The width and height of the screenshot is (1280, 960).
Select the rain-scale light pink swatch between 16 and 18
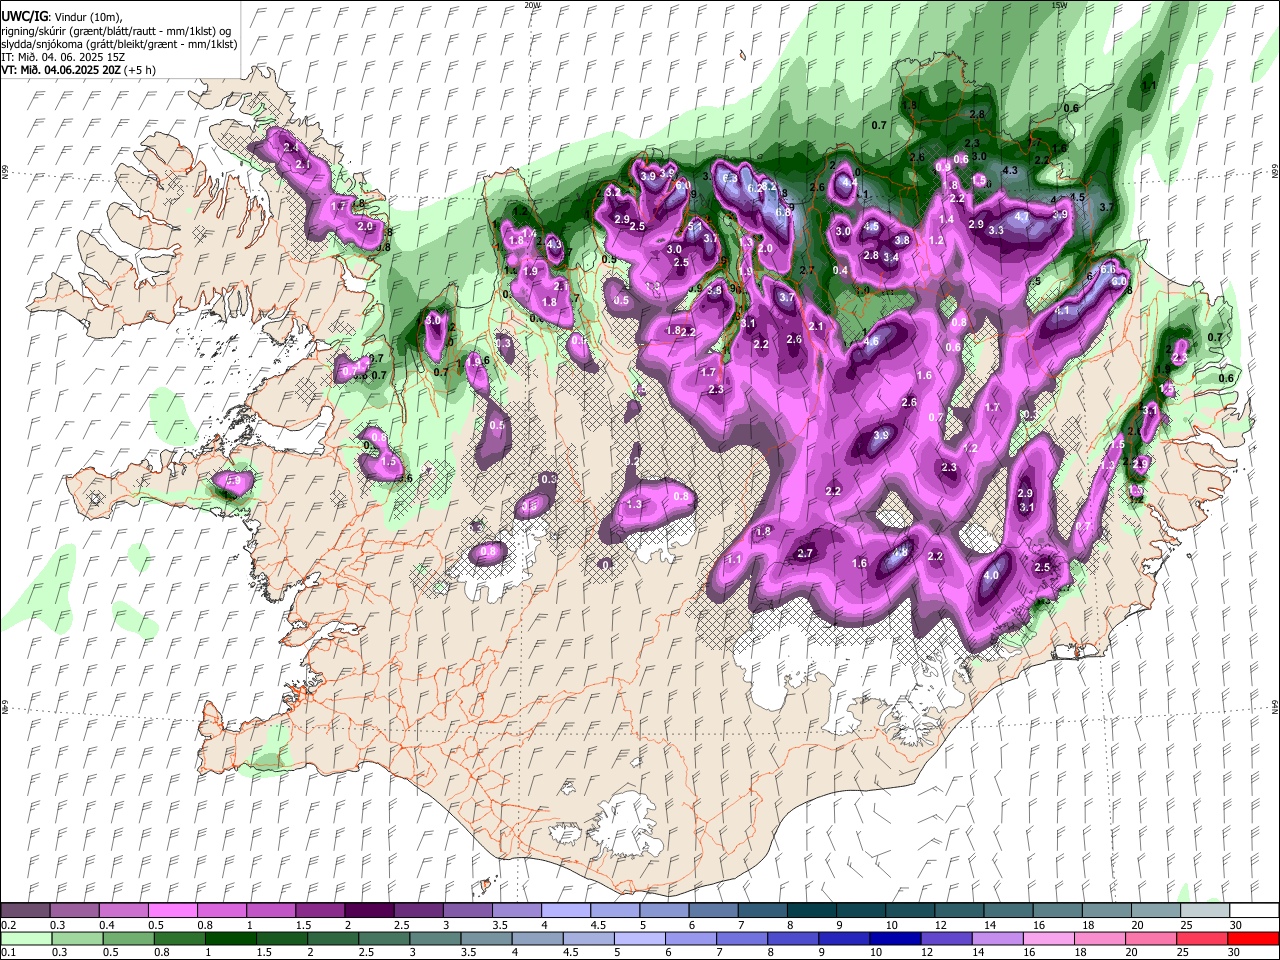click(1050, 938)
